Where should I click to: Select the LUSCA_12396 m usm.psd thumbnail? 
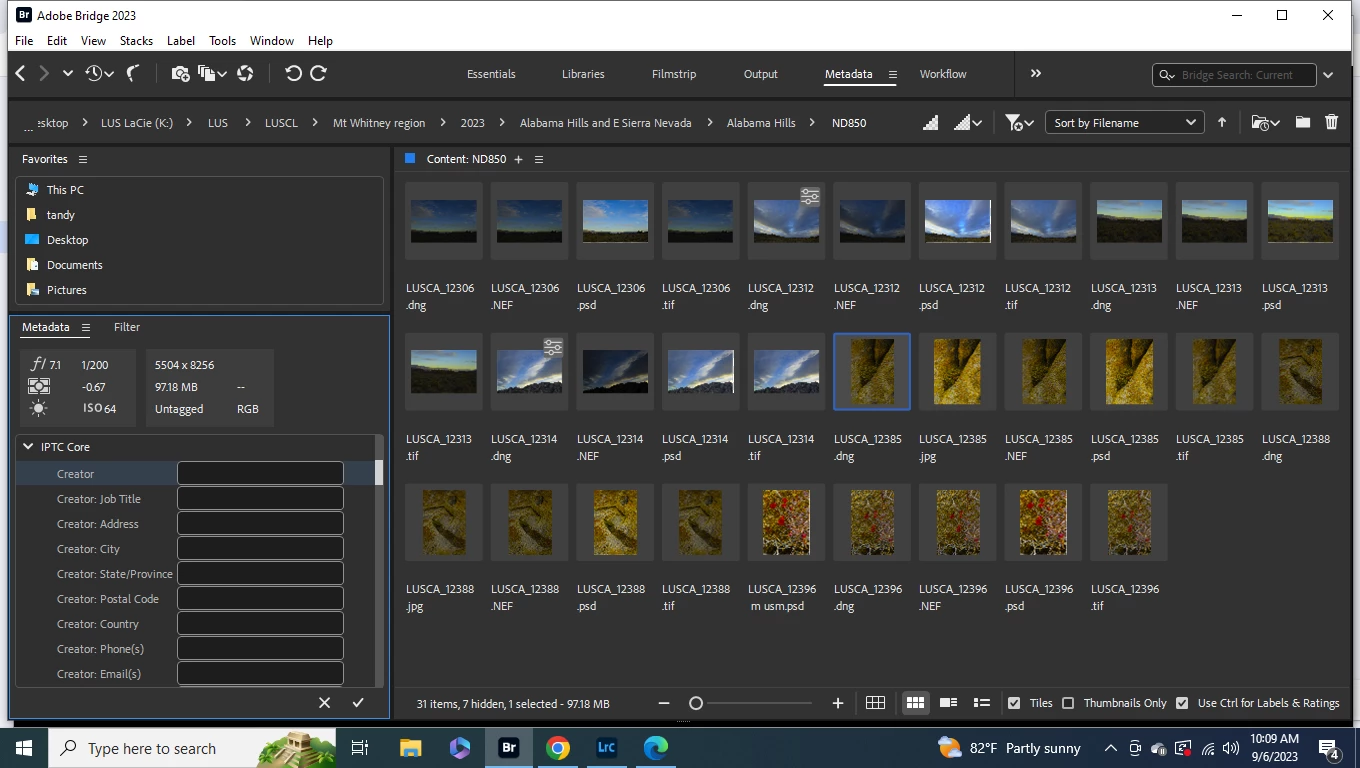(786, 522)
